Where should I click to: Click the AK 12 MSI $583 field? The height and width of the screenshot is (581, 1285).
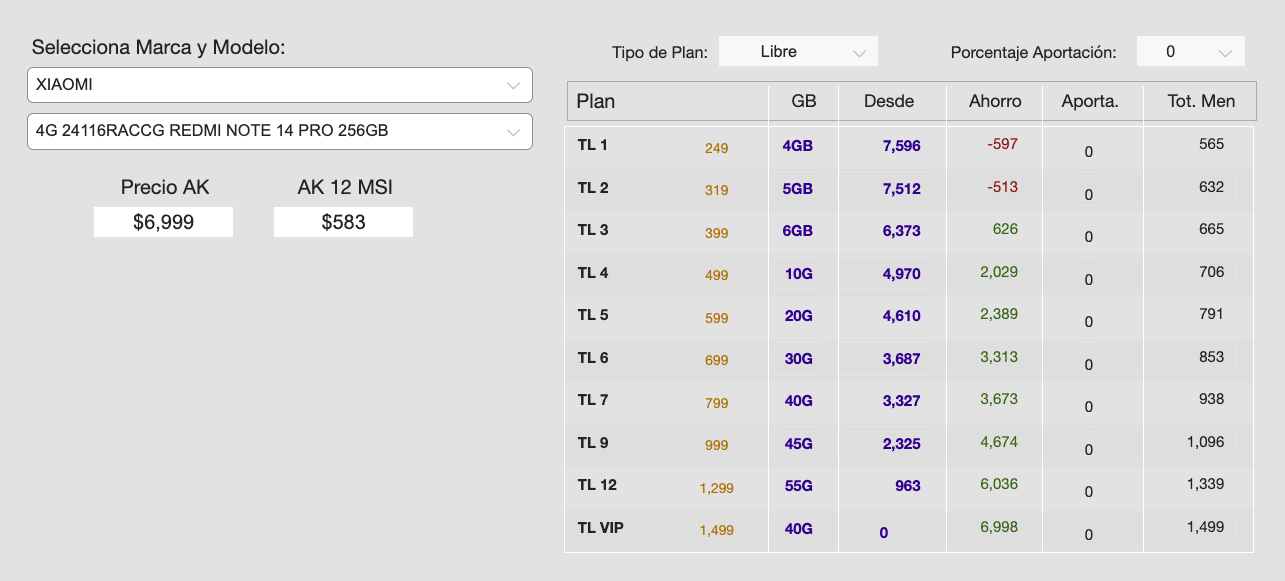(343, 222)
